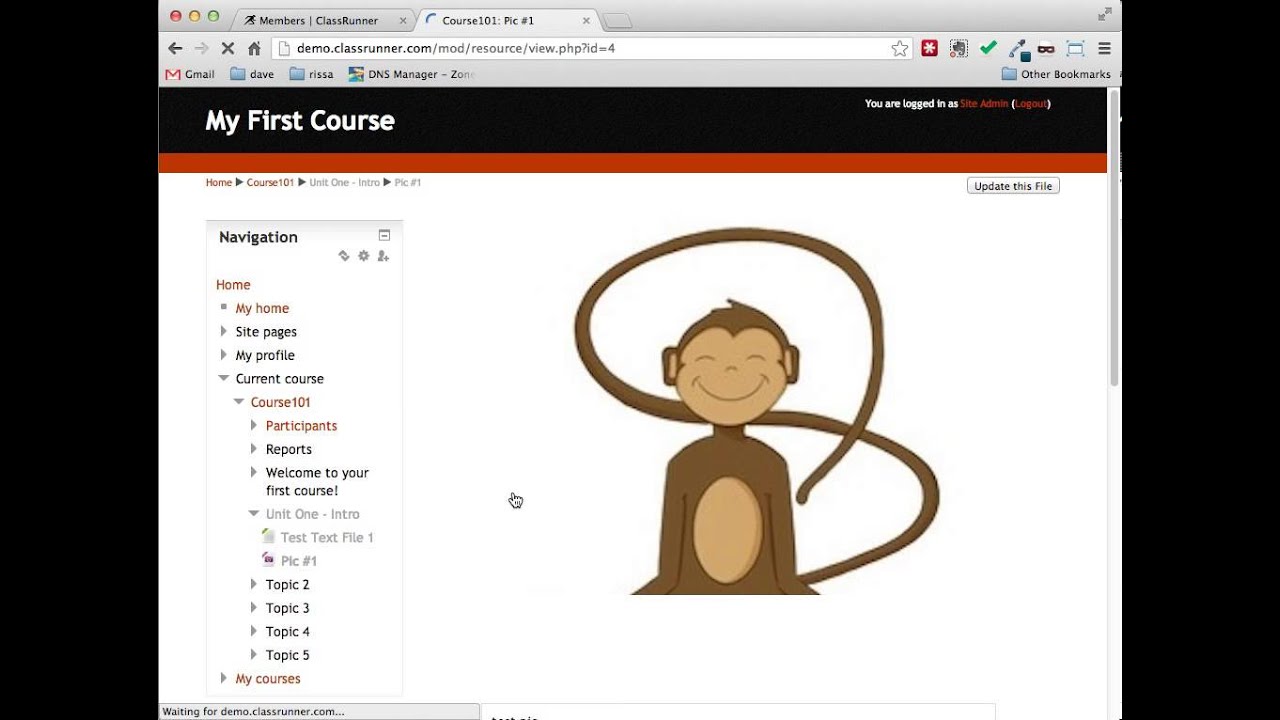Image resolution: width=1280 pixels, height=720 pixels.
Task: Click the Update this File button
Action: [1013, 186]
